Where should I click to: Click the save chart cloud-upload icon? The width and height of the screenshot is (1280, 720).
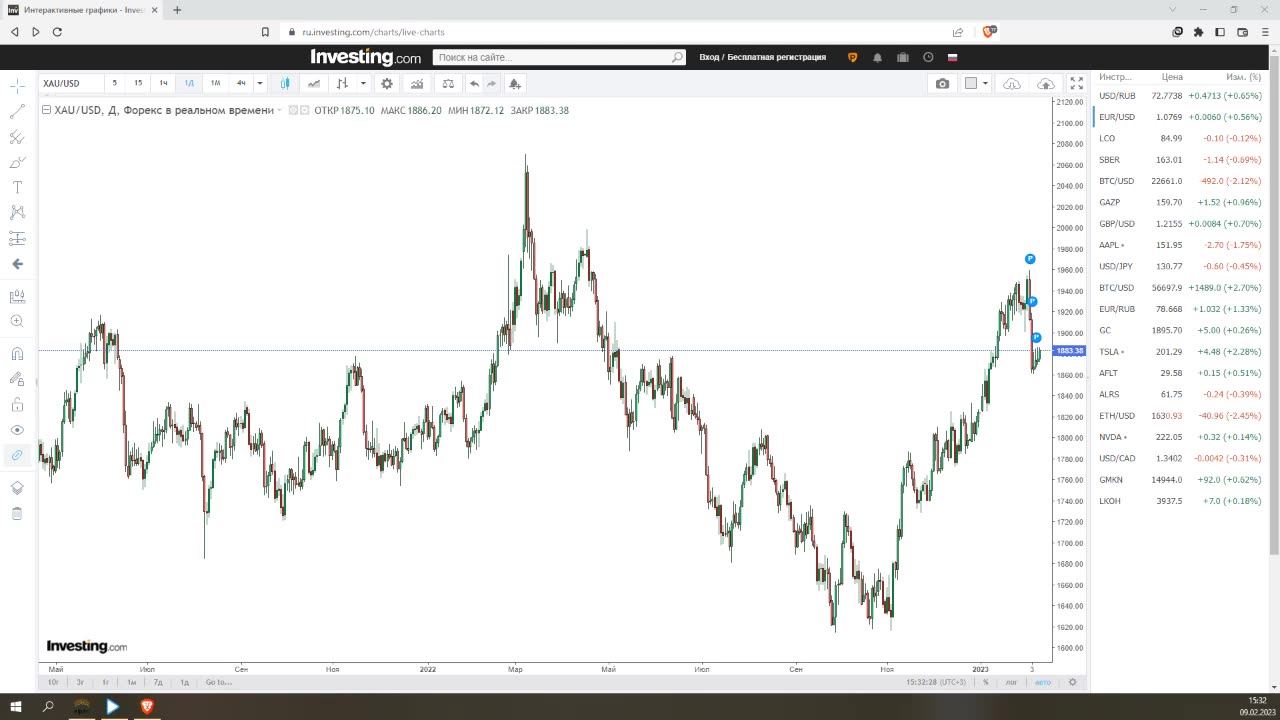click(x=1046, y=84)
